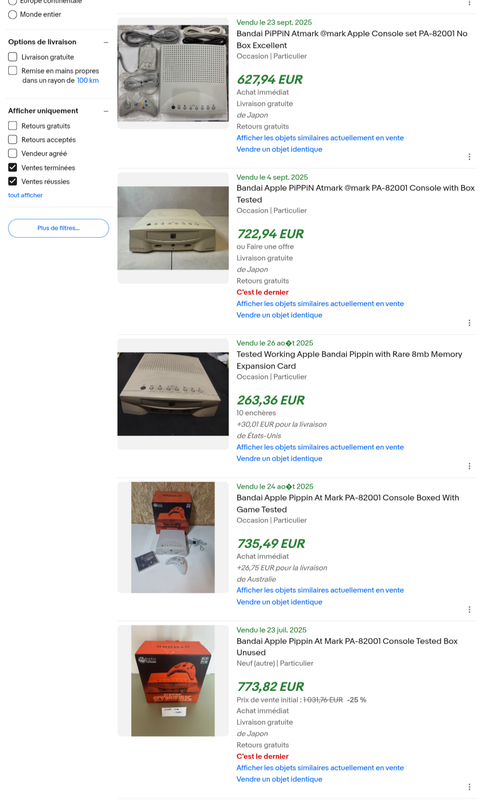This screenshot has height=800, width=485.
Task: Open three-dot menu for 773,82 EUR listing
Action: point(469,787)
